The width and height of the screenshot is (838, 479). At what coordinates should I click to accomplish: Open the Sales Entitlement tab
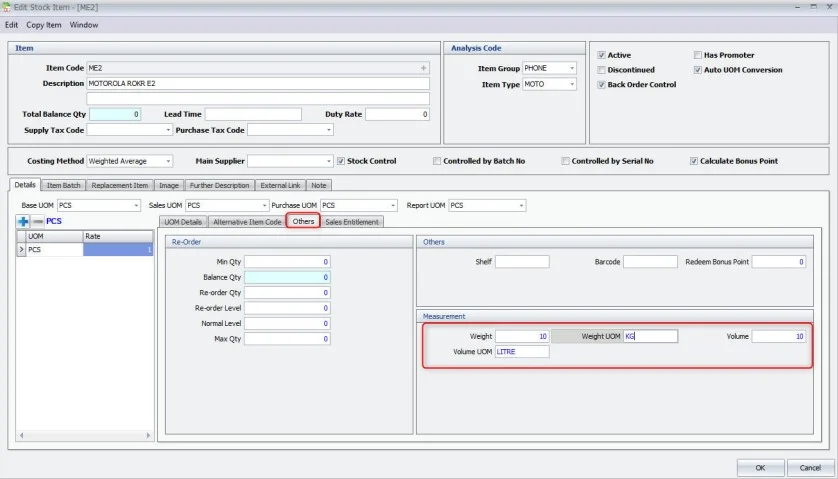point(351,222)
